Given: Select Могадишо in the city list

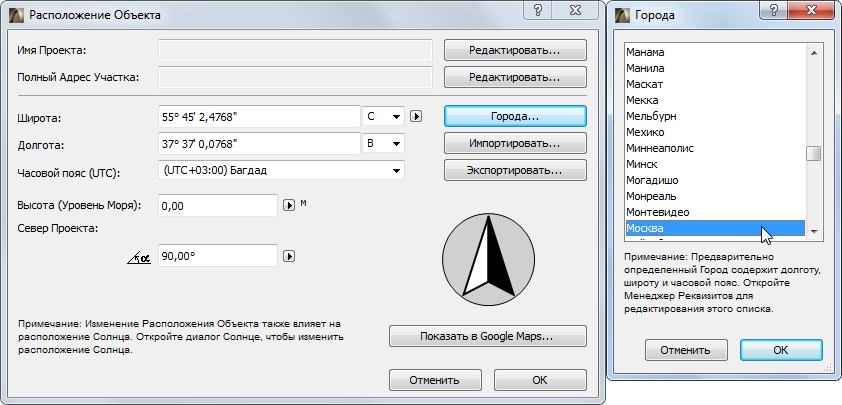Looking at the screenshot, I should 715,180.
